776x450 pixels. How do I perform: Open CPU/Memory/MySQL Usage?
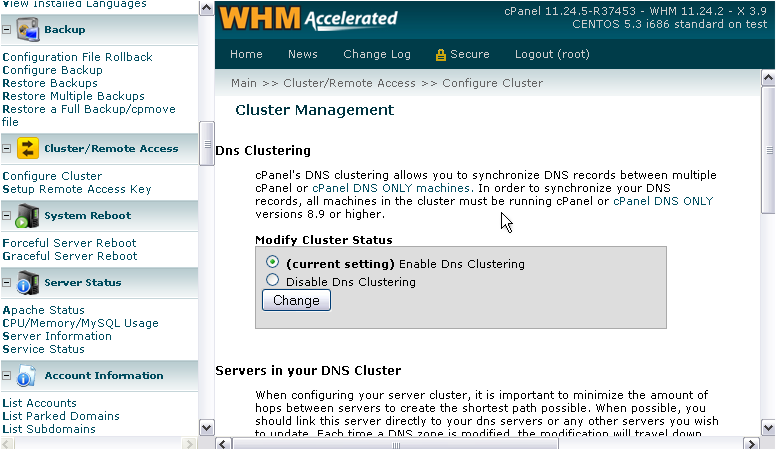pos(81,323)
